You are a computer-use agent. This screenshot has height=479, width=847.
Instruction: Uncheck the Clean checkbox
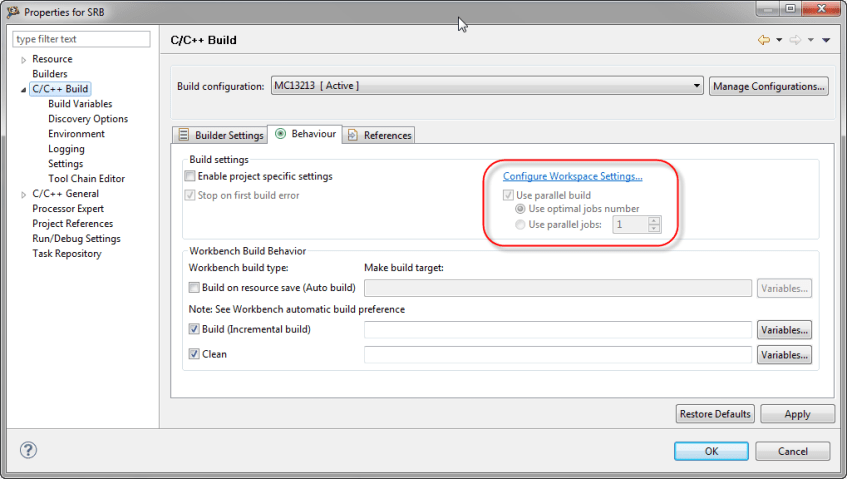click(x=194, y=354)
